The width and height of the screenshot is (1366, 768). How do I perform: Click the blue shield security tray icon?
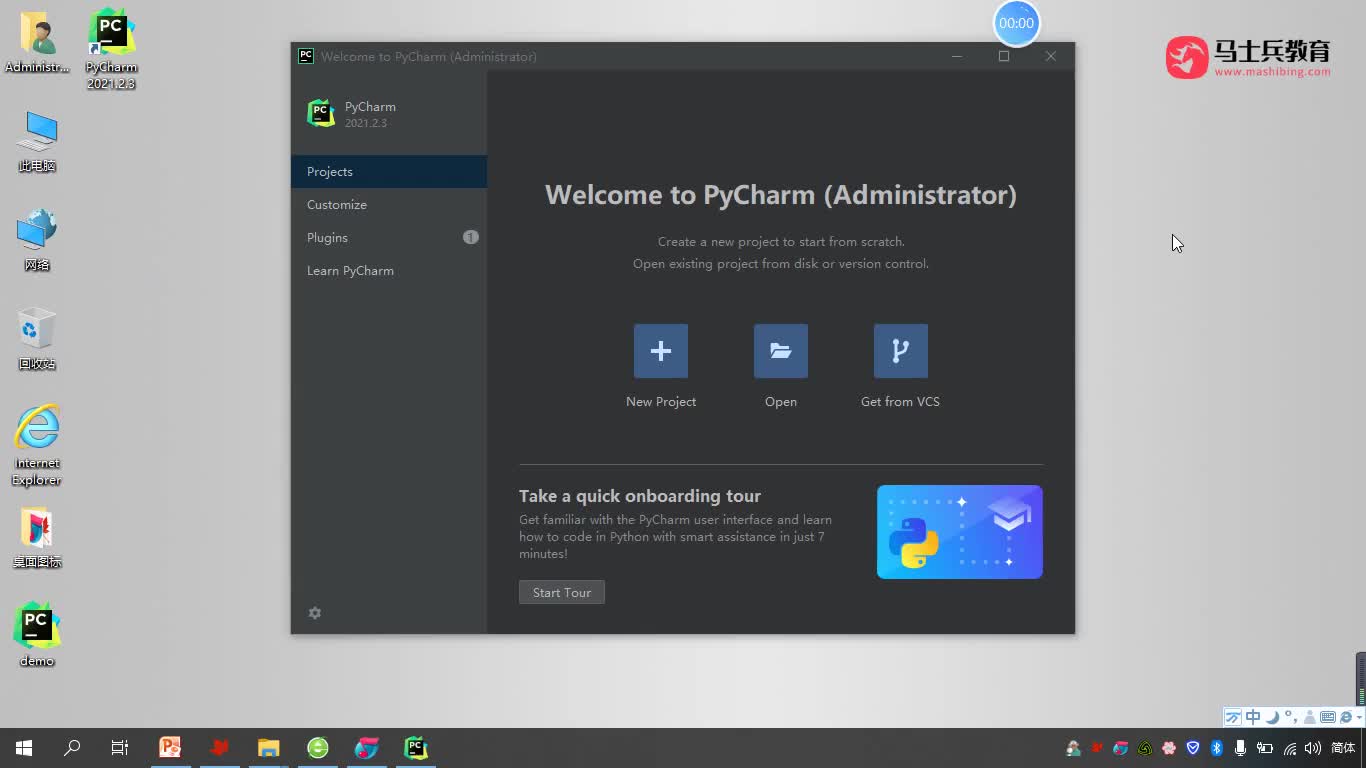pyautogui.click(x=1193, y=748)
